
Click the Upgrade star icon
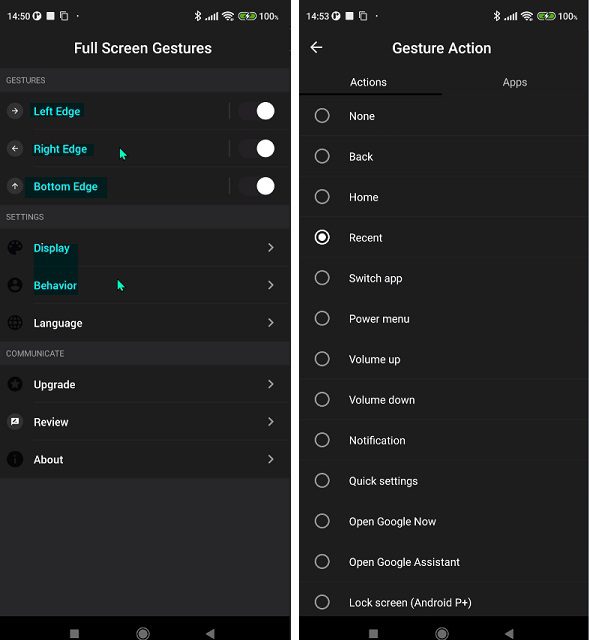(x=15, y=384)
